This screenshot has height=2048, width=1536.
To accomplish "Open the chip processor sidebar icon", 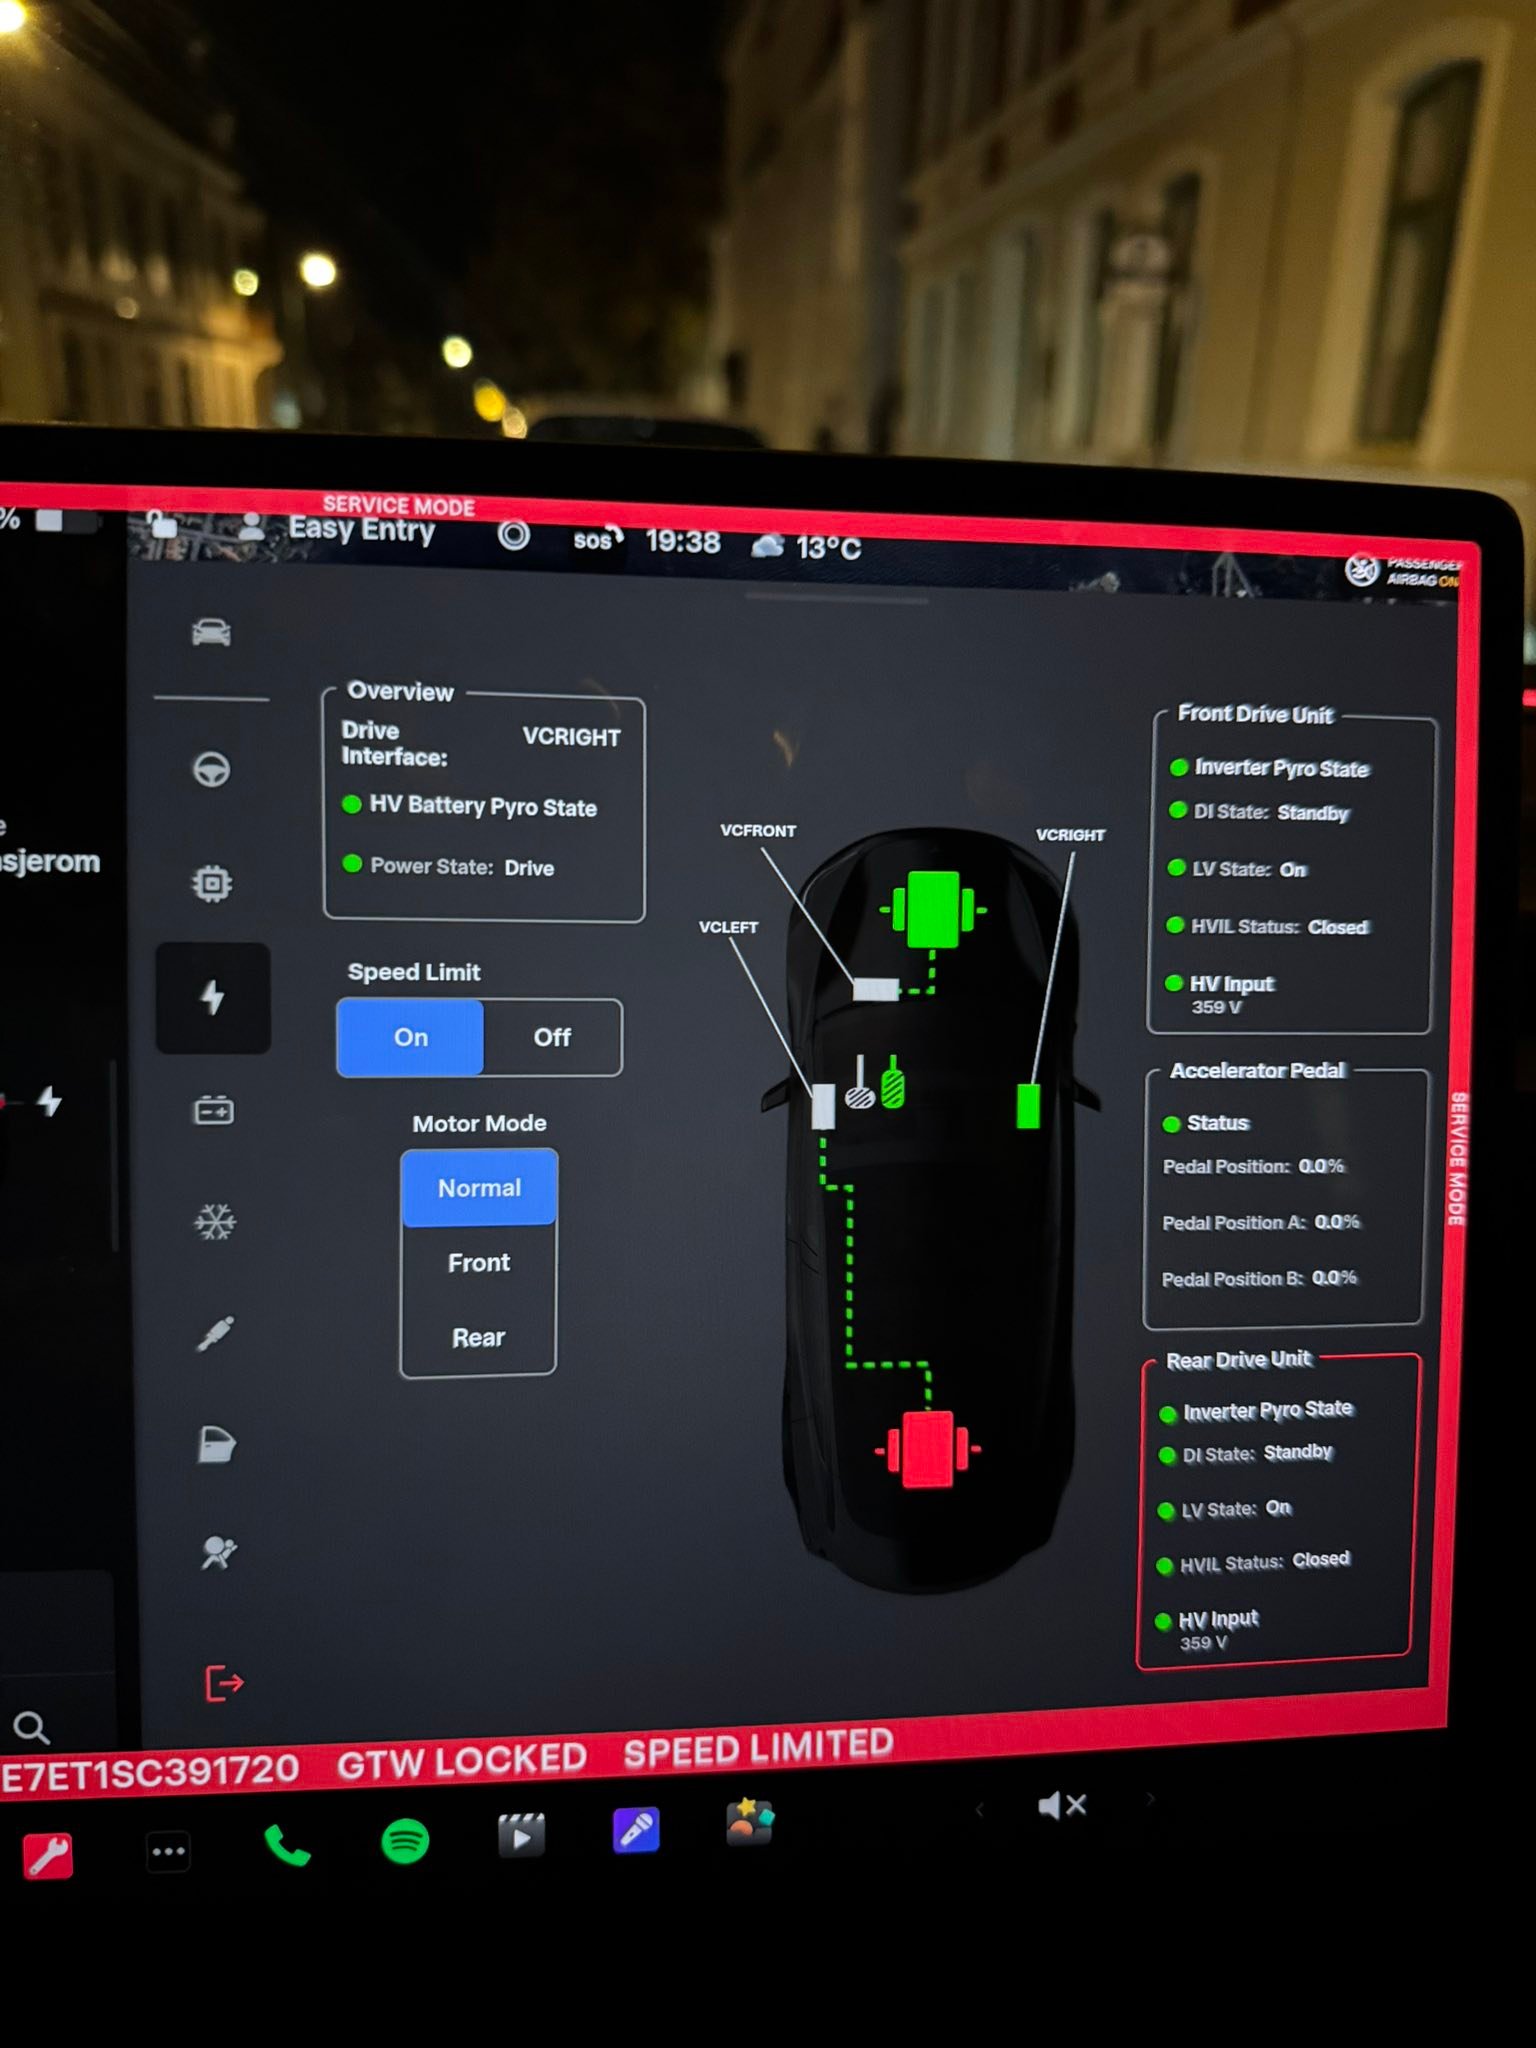I will point(212,883).
